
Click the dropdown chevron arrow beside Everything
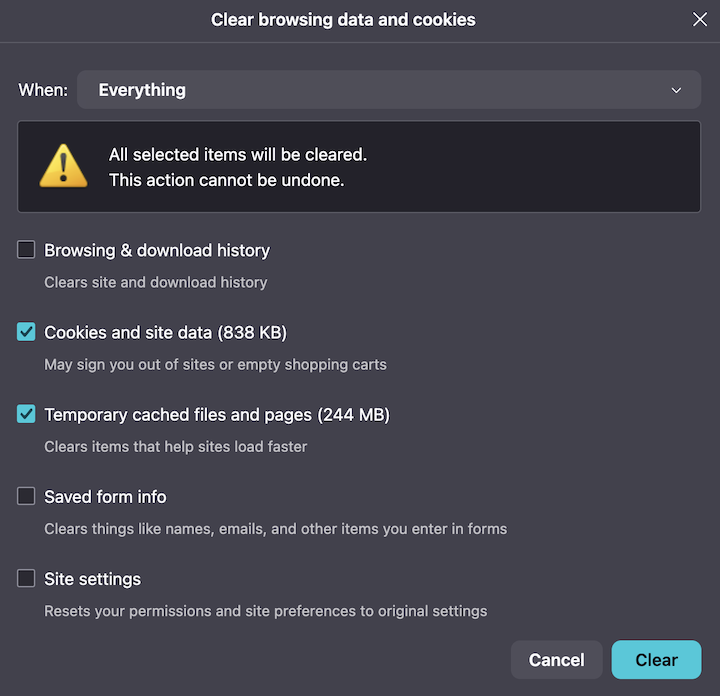tap(676, 90)
